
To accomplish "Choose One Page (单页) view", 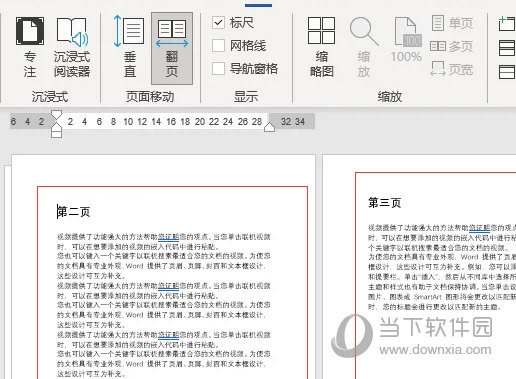I will point(453,23).
